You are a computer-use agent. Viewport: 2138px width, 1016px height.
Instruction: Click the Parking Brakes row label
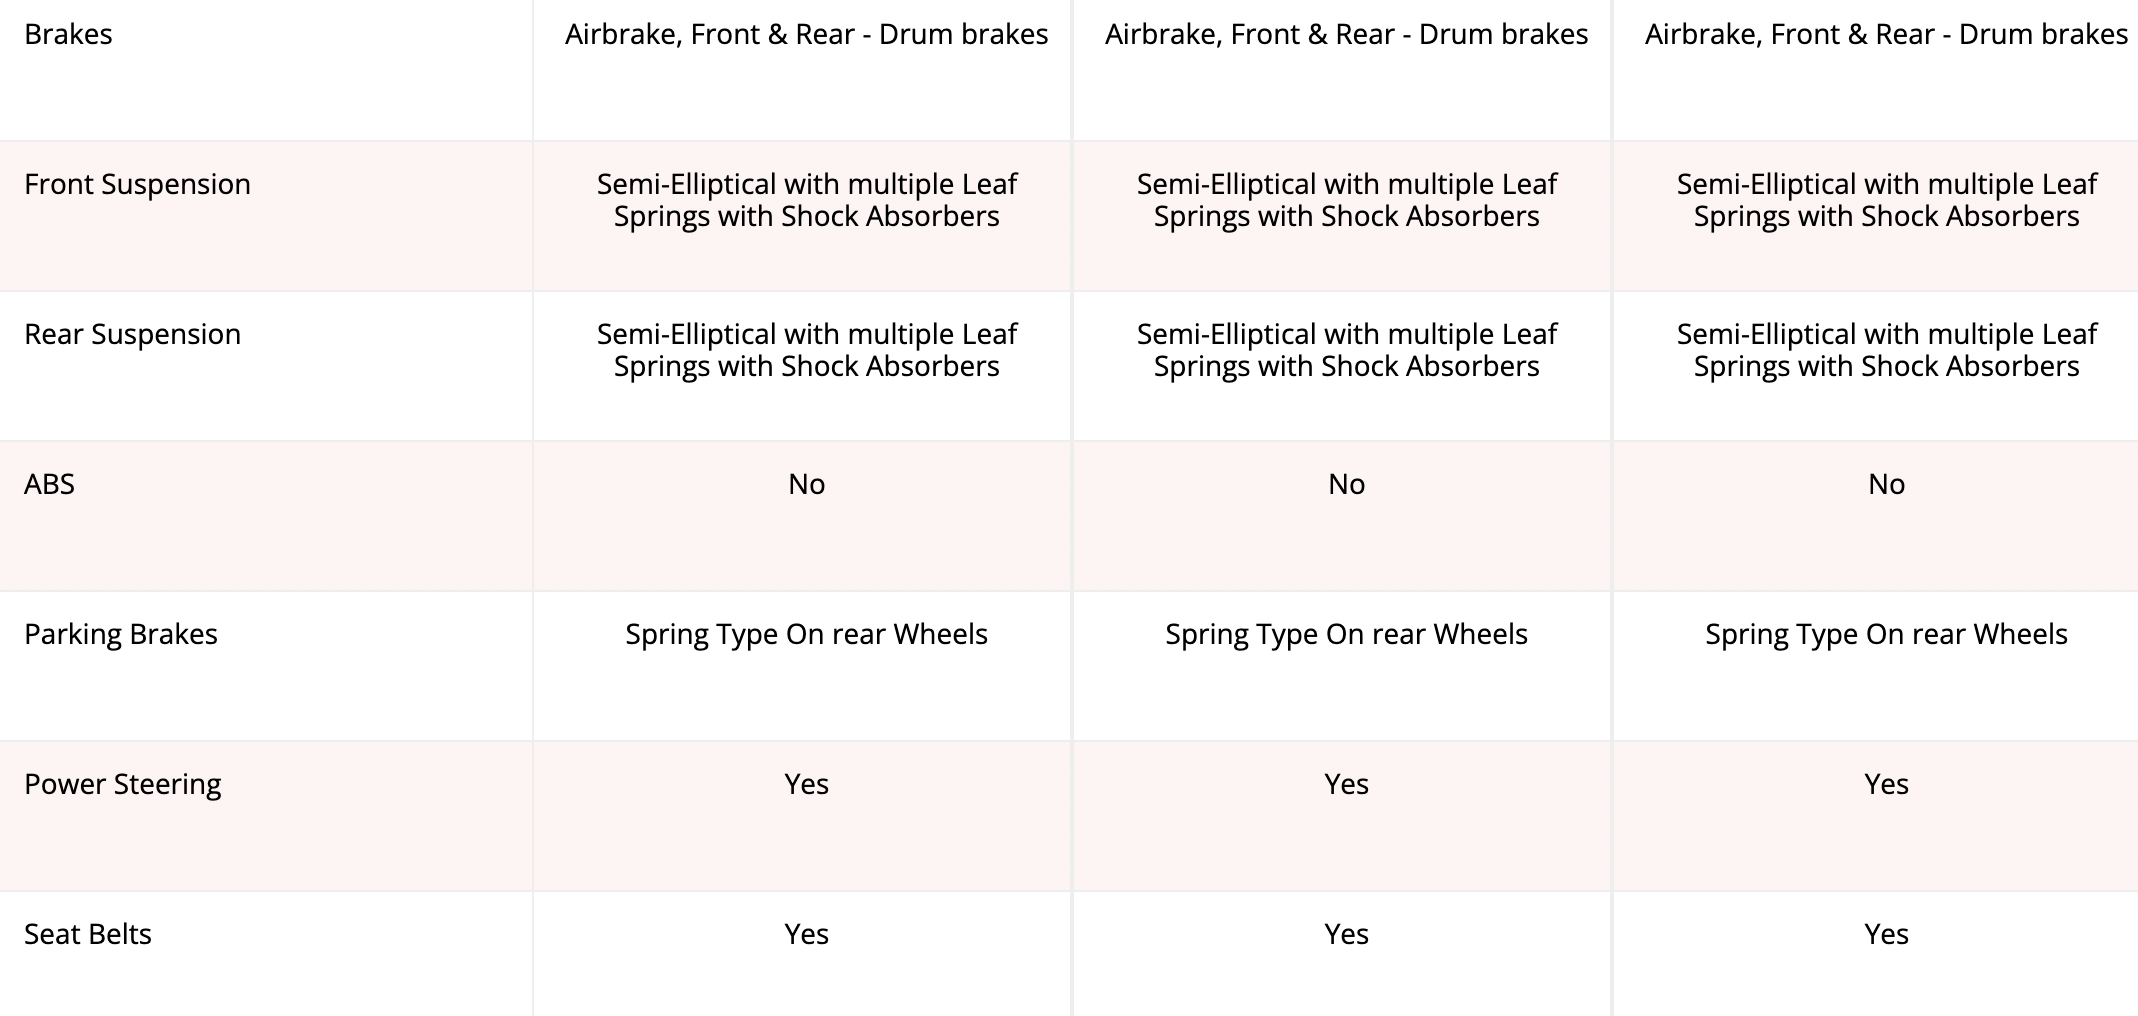(x=121, y=634)
